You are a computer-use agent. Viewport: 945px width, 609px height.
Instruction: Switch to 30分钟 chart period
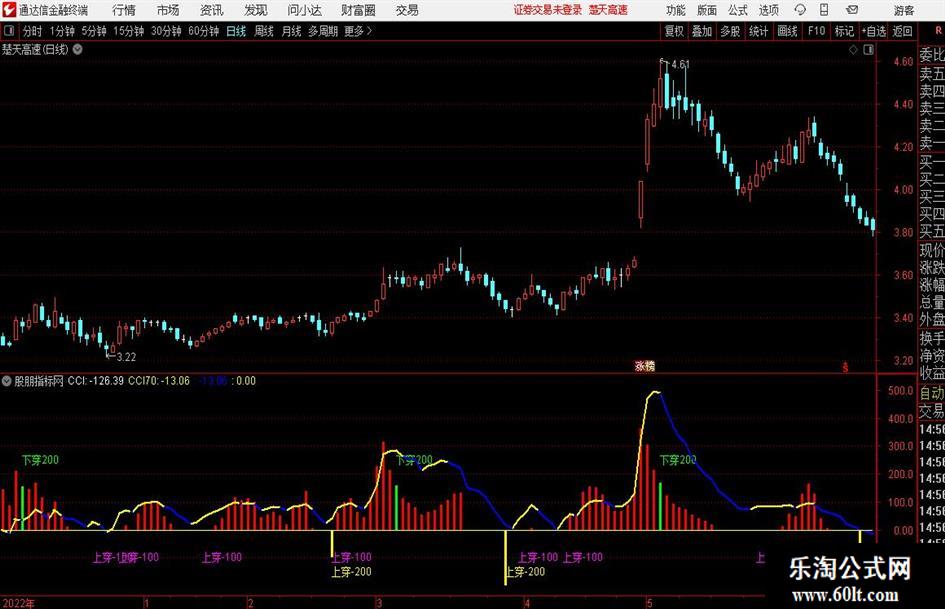[166, 31]
